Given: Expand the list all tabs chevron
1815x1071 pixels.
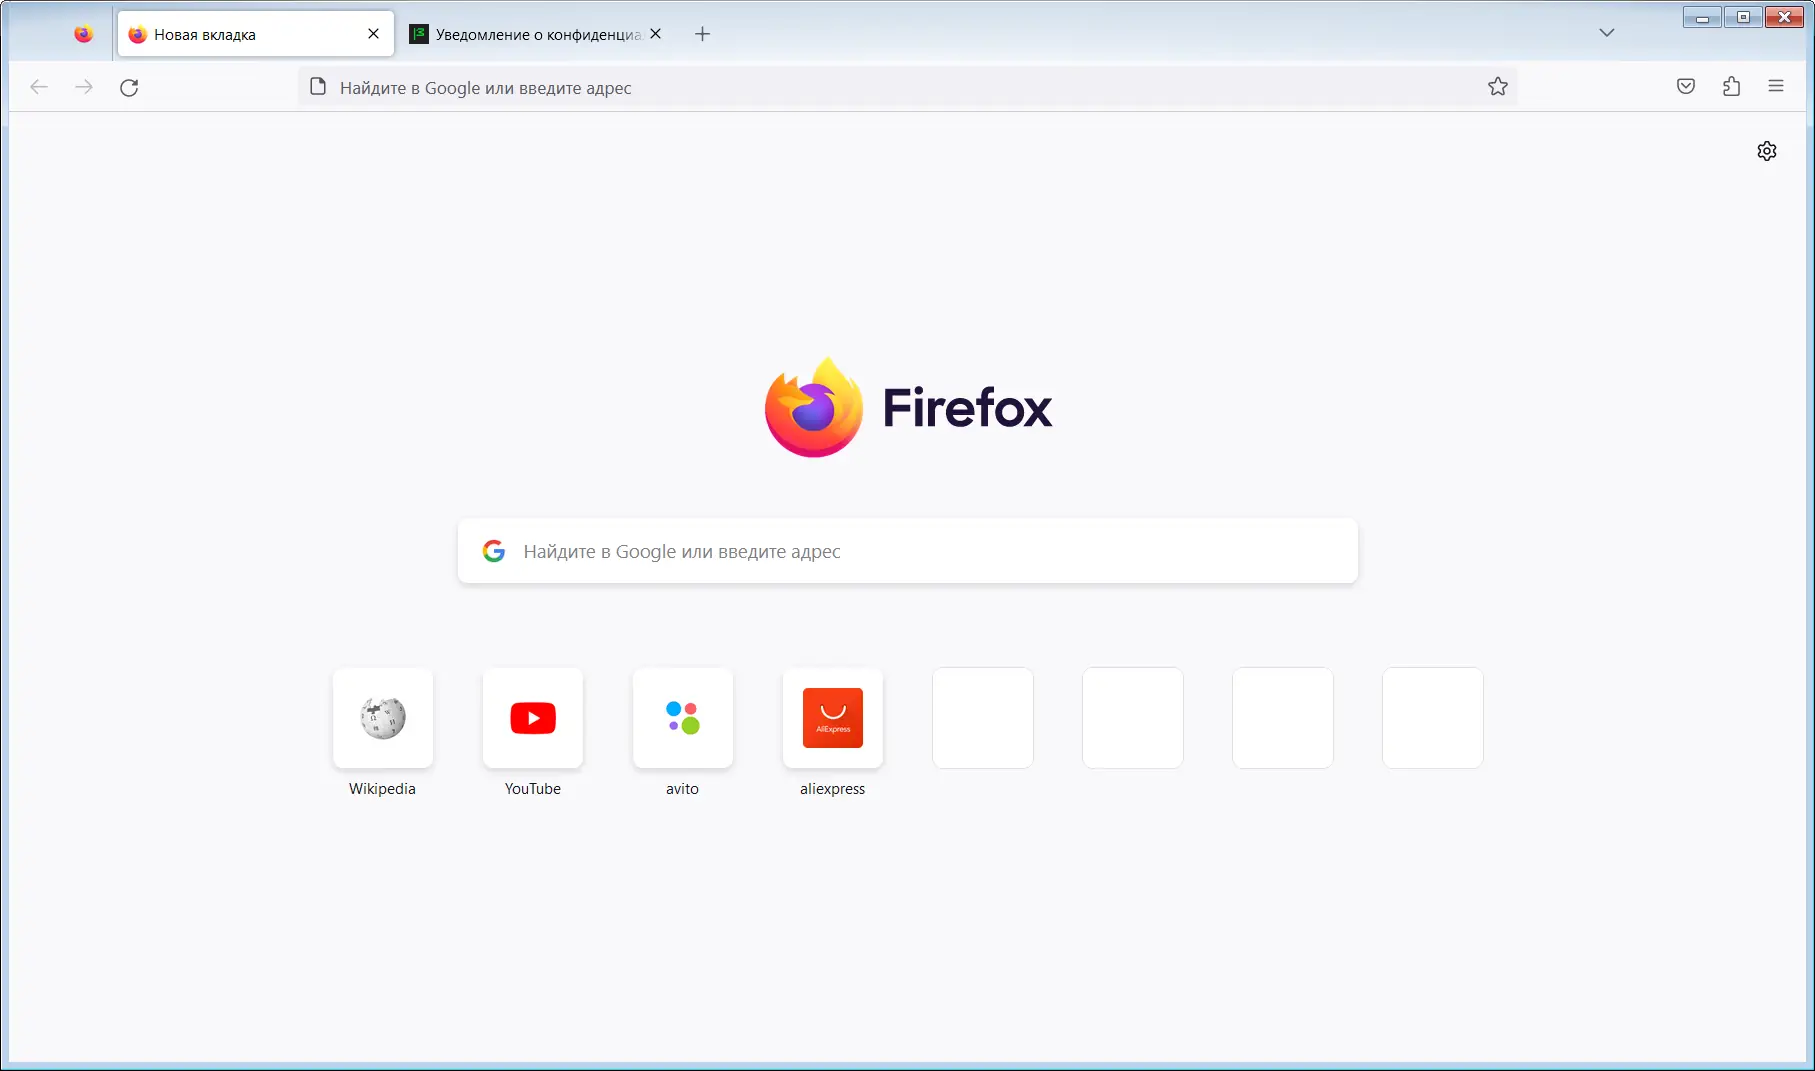Looking at the screenshot, I should 1606,33.
